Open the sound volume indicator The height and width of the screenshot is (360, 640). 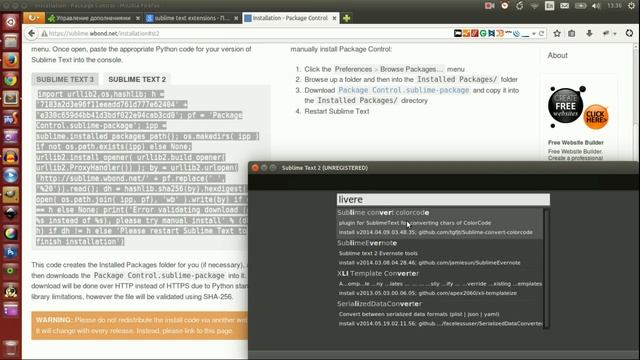596,6
